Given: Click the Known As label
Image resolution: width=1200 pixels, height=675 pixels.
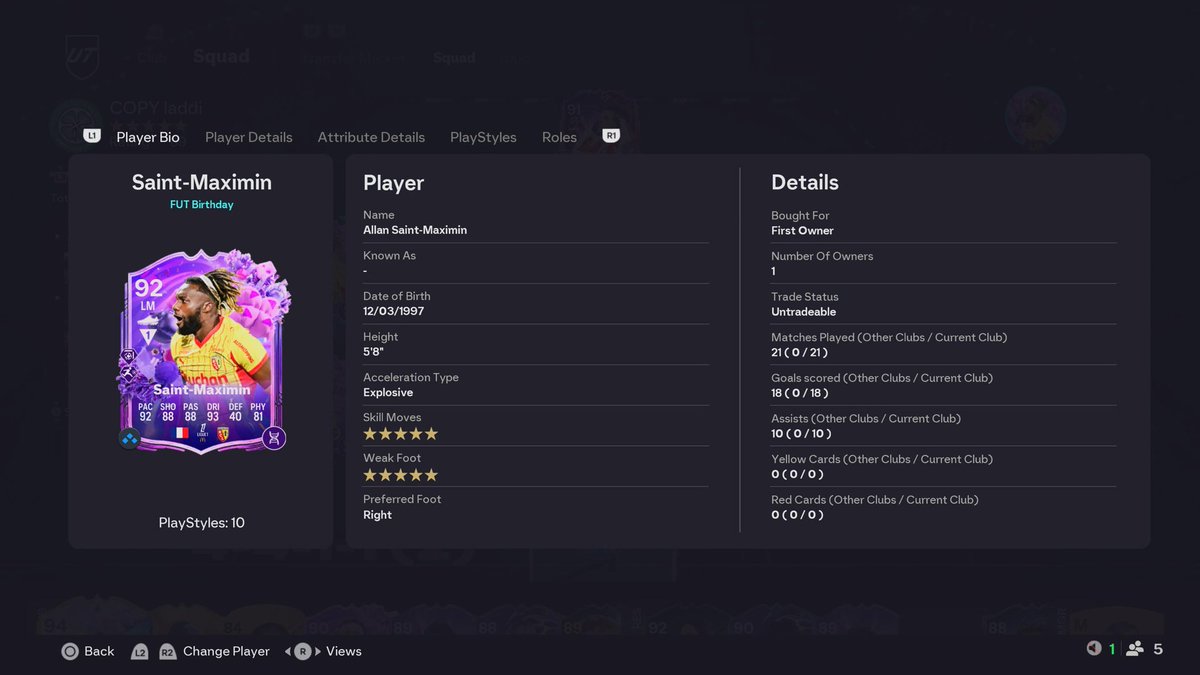Looking at the screenshot, I should 390,256.
